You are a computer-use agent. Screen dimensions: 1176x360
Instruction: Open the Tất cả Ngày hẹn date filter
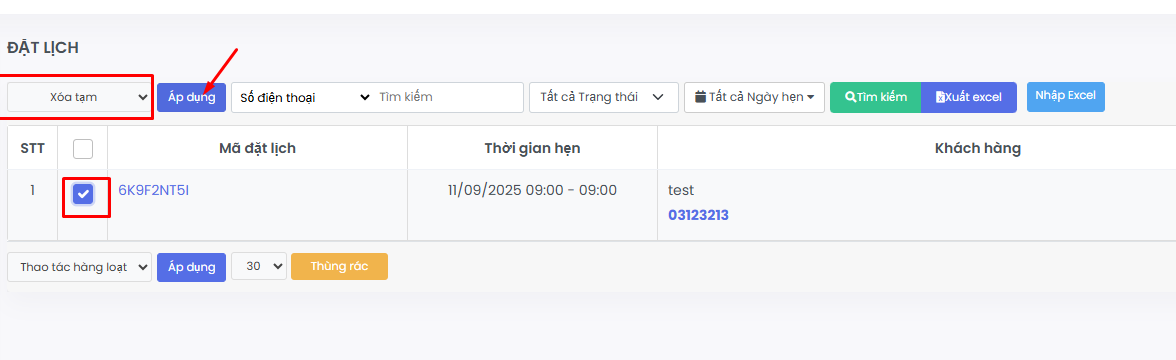pyautogui.click(x=754, y=98)
